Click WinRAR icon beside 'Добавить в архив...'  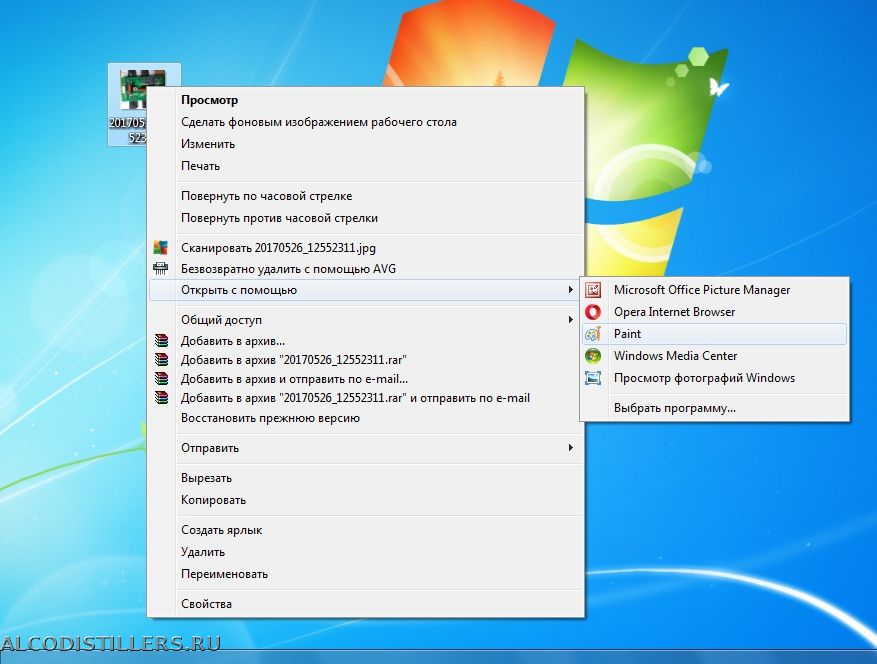click(161, 341)
